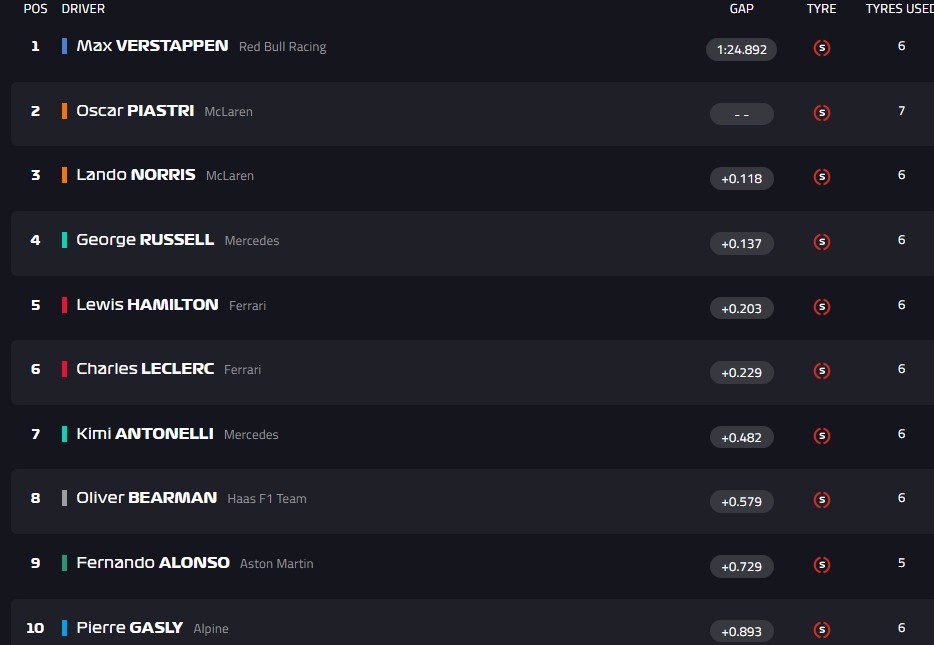This screenshot has width=934, height=645.
Task: Click the soft tyre icon in Leclerc's row
Action: pyautogui.click(x=822, y=371)
